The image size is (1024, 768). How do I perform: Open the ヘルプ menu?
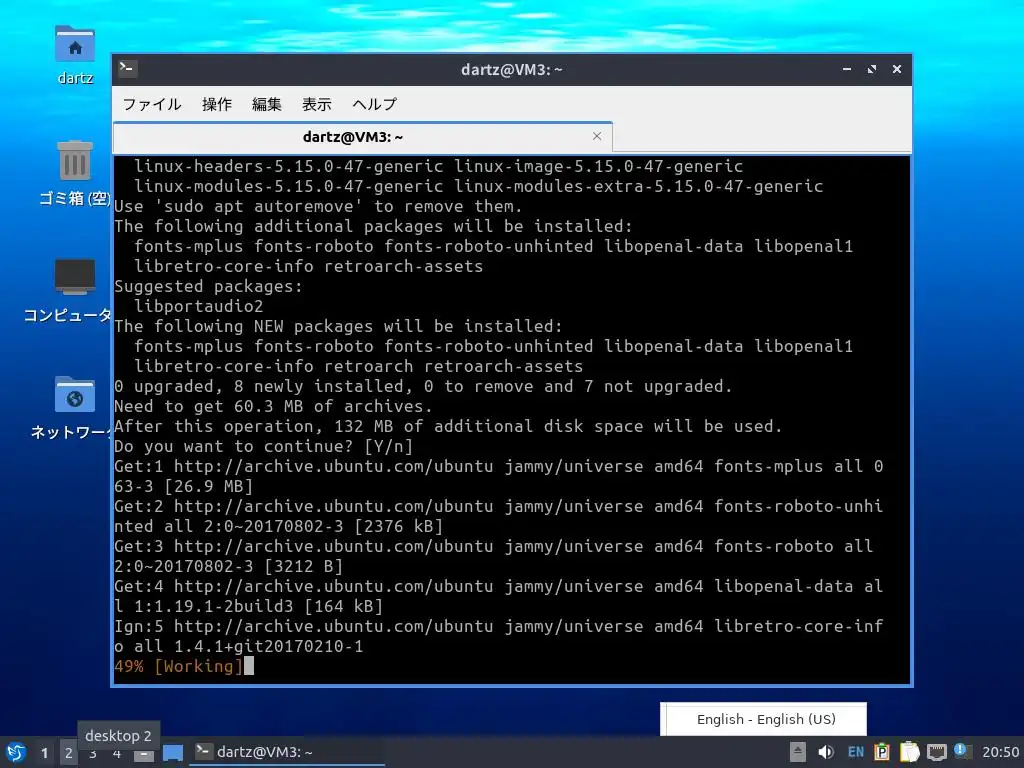pyautogui.click(x=374, y=104)
